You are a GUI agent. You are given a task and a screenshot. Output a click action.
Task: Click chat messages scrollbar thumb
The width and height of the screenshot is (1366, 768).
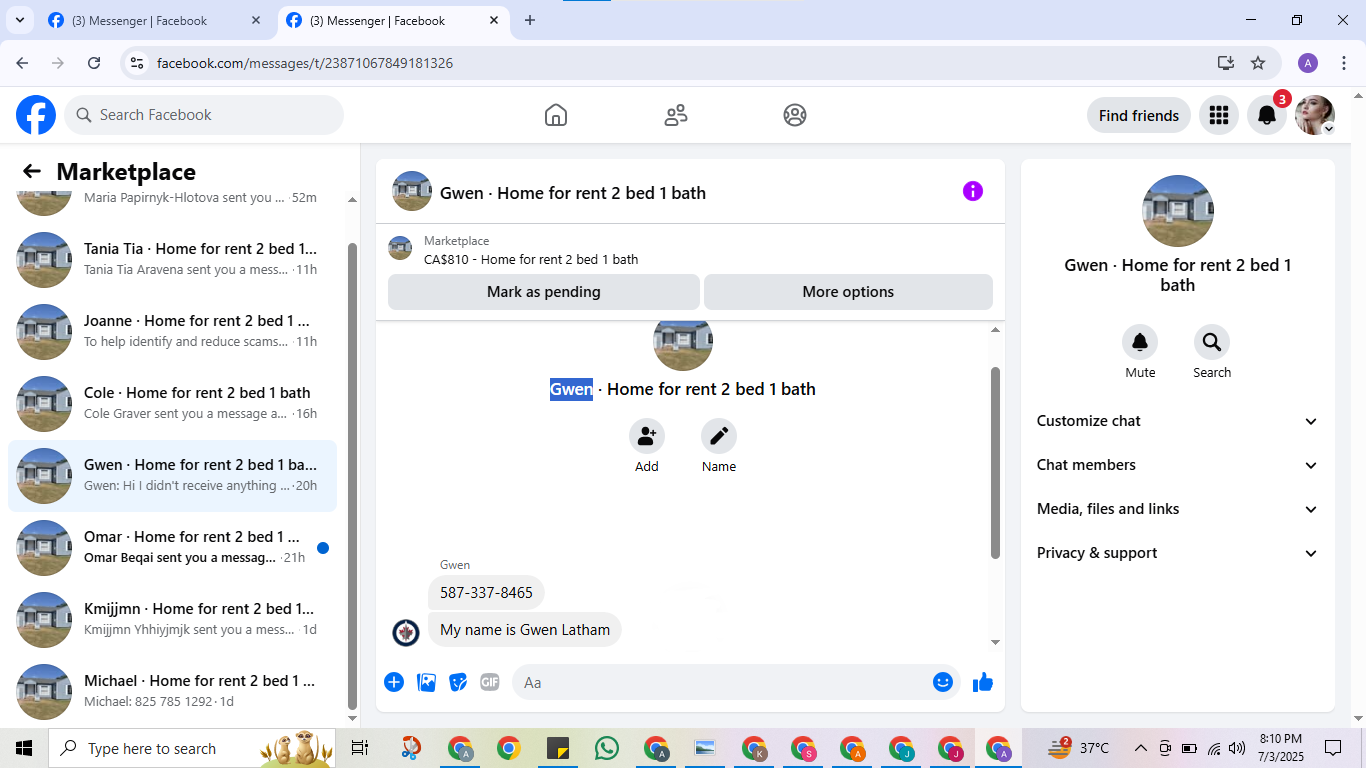[995, 462]
